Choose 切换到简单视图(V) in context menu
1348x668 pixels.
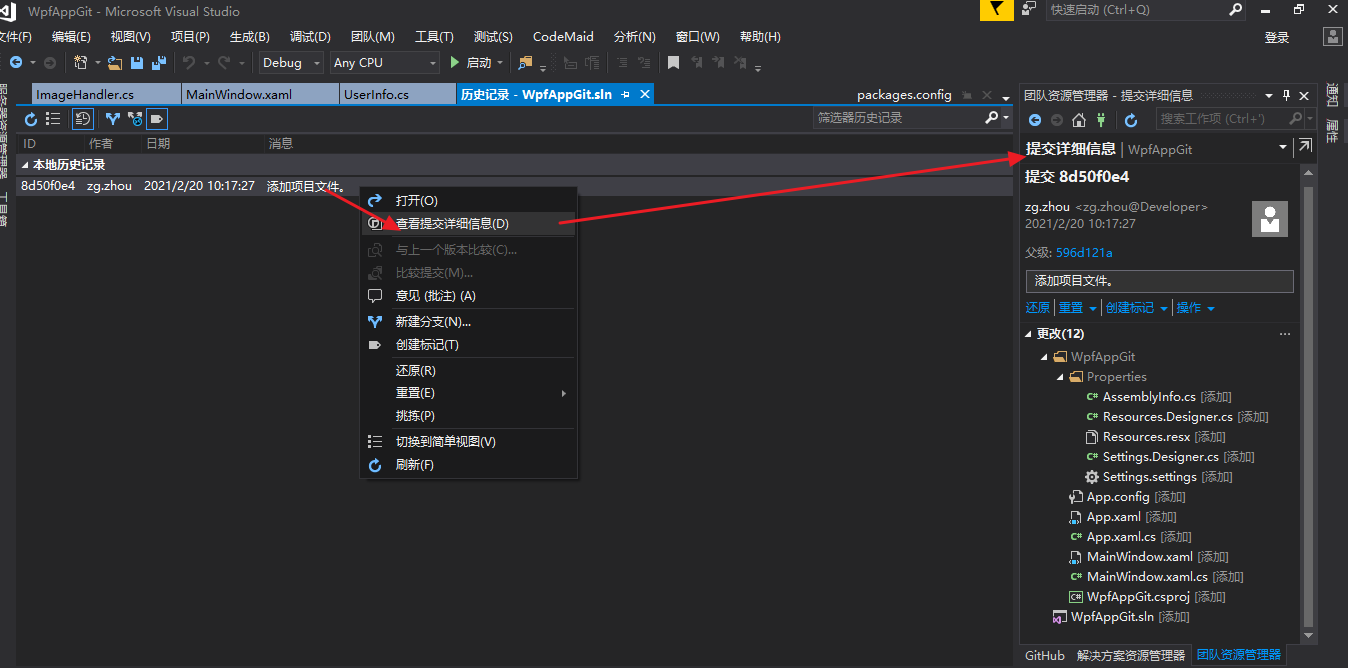pyautogui.click(x=468, y=441)
